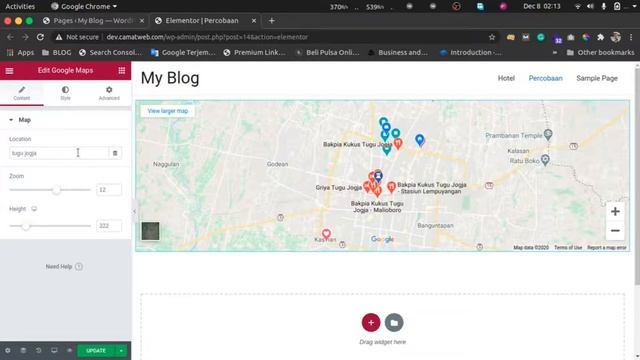Open the Elementor hamburger menu
Viewport: 640px width, 360px height.
click(9, 71)
